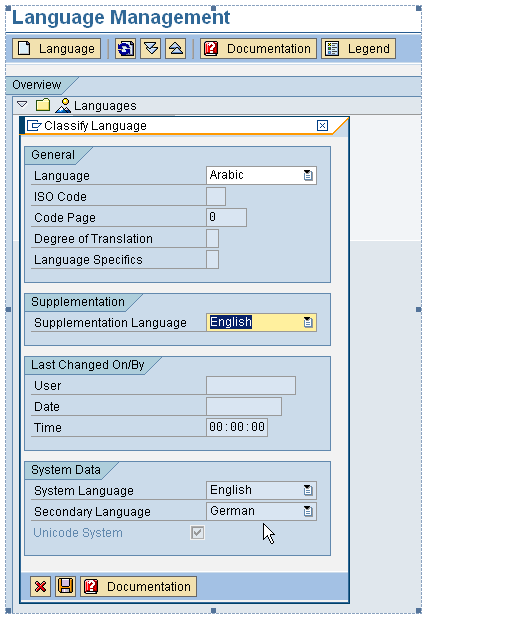This screenshot has width=530, height=626.
Task: Click the Last Changed On/By header
Action: (x=88, y=365)
